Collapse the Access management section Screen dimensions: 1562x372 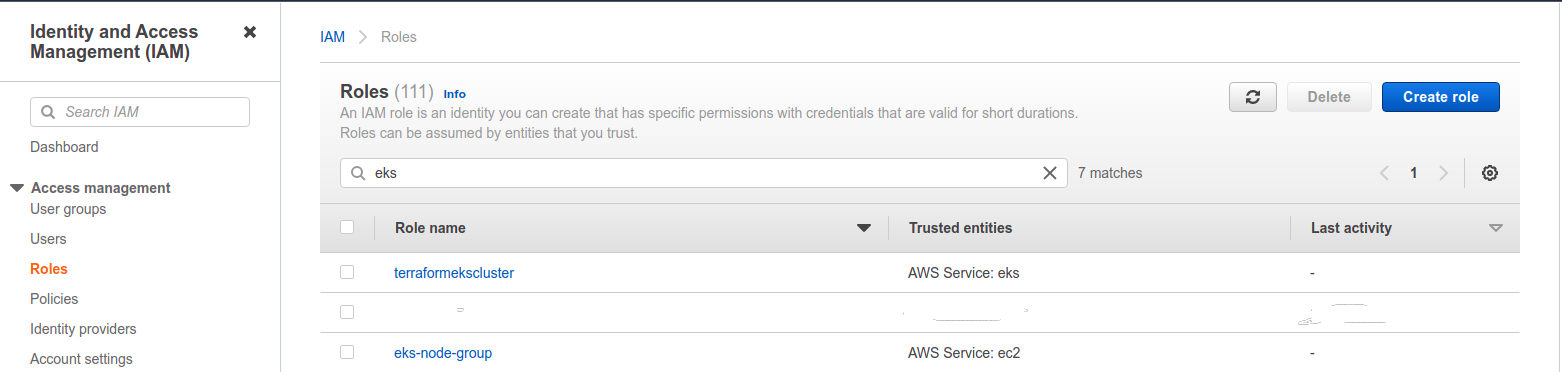tap(17, 187)
